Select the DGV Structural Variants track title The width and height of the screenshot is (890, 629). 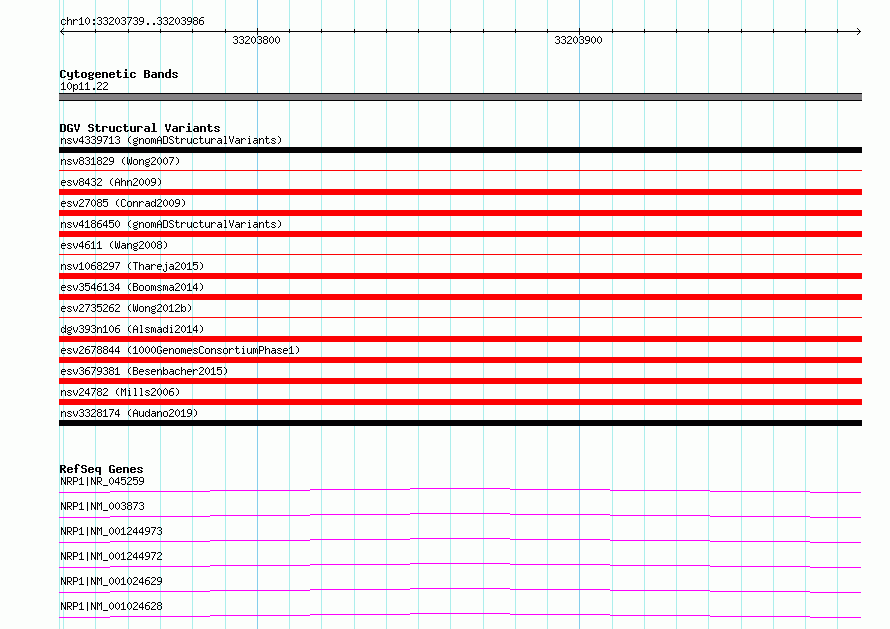click(140, 128)
